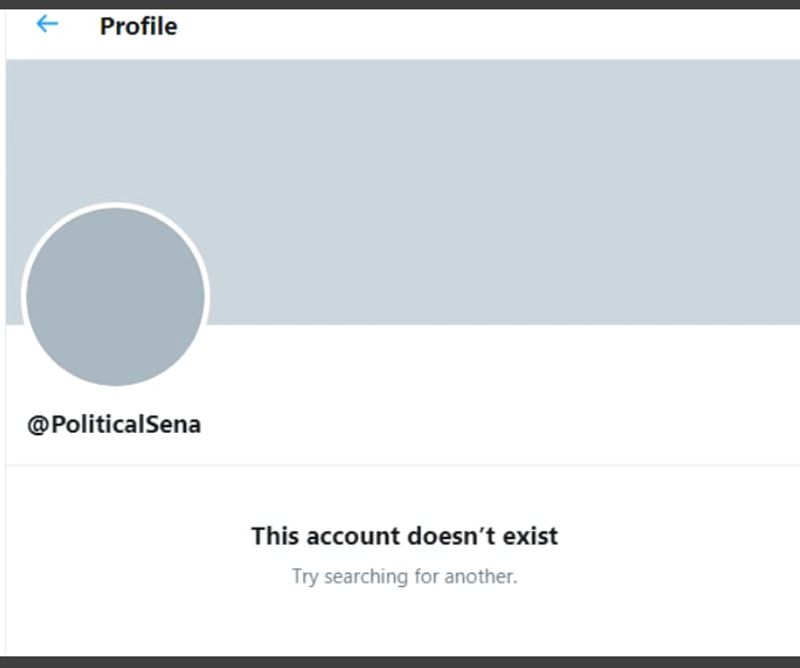Click the dark strip at window bottom
The height and width of the screenshot is (668, 800).
[400, 662]
